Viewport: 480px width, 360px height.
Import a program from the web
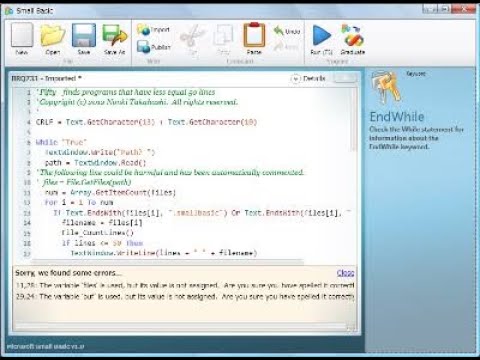pos(153,30)
